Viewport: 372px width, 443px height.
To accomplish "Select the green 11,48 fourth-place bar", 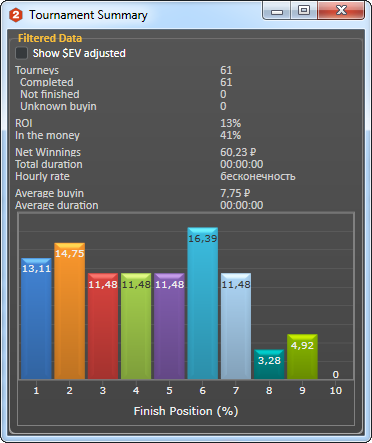I will click(x=136, y=326).
